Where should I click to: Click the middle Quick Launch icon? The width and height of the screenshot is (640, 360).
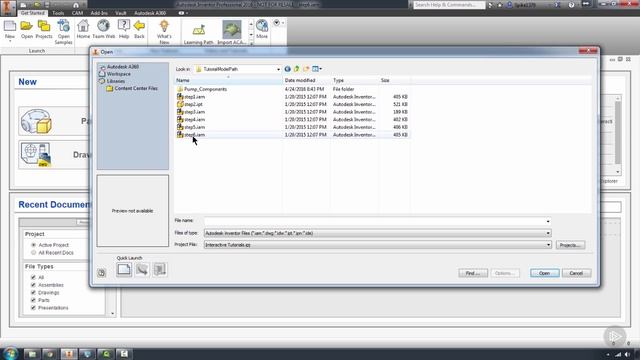click(142, 269)
